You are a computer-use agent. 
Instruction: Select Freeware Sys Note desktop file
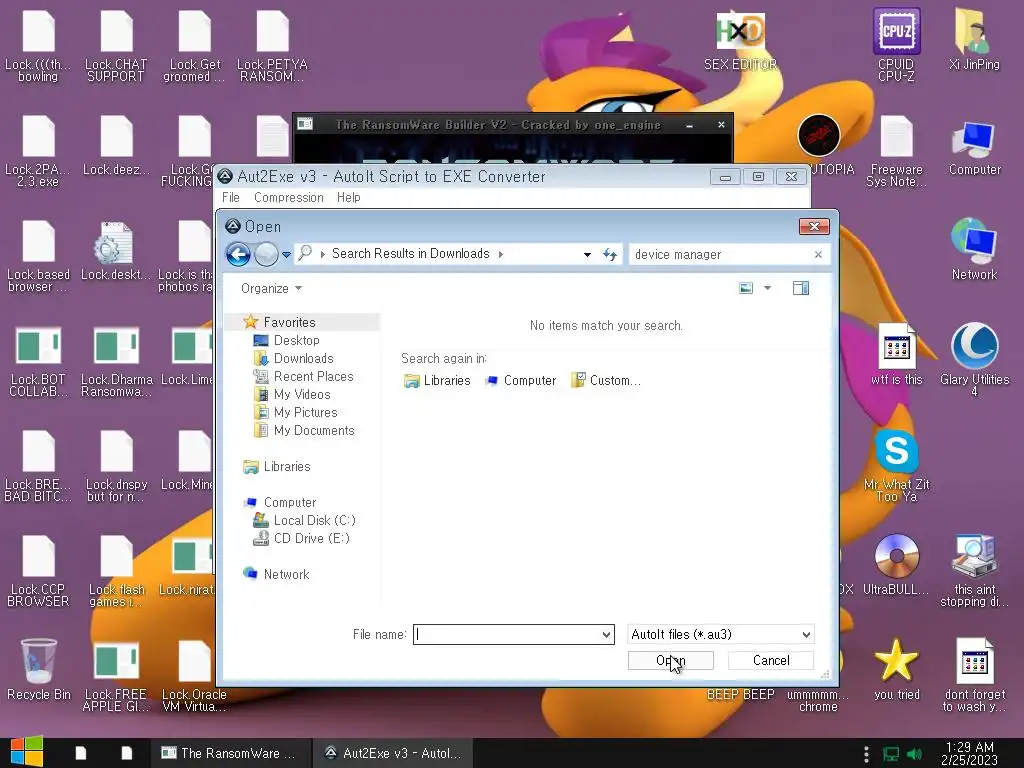pyautogui.click(x=896, y=152)
